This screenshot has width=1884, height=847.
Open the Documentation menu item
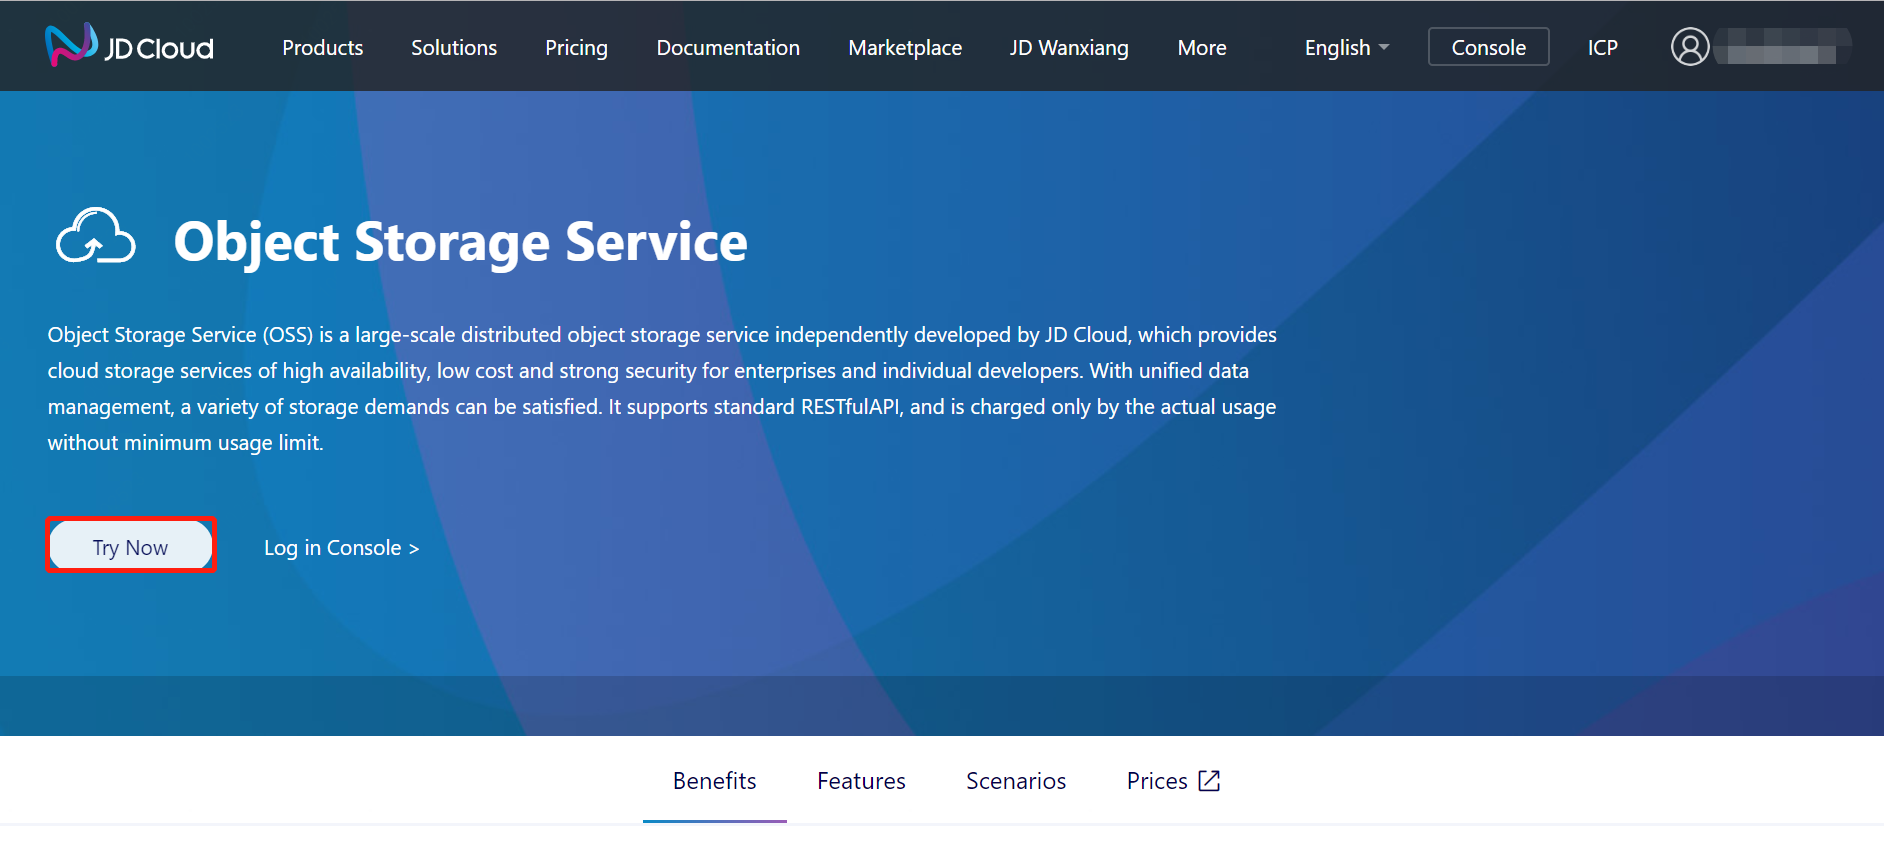point(728,47)
